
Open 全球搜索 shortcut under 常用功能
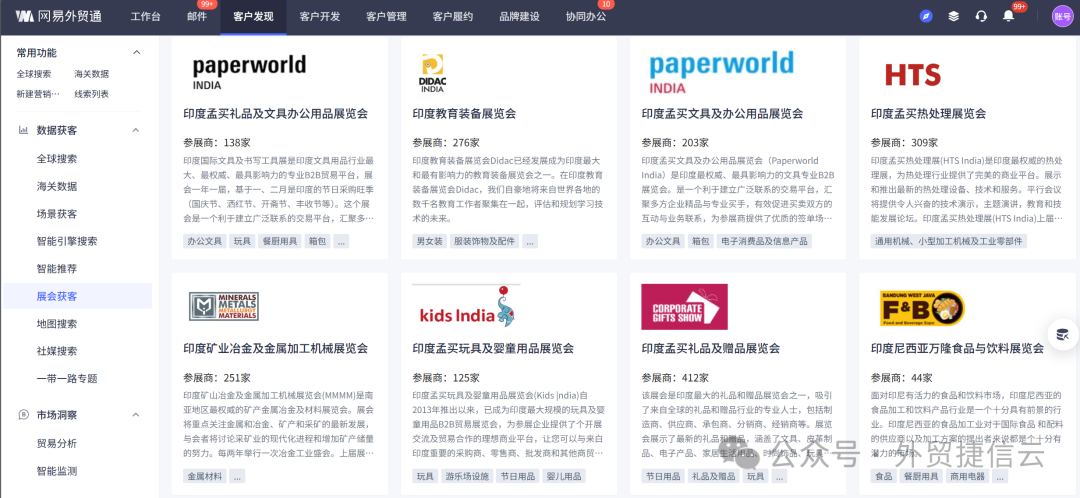[34, 74]
